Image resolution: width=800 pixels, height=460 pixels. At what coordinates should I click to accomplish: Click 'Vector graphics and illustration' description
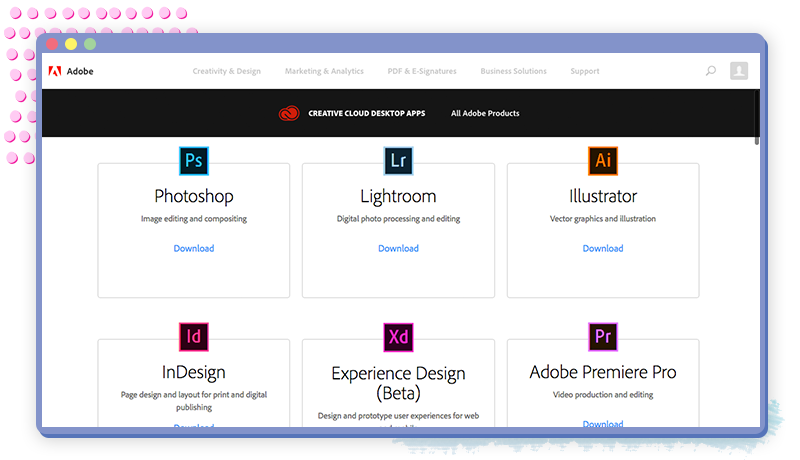[603, 219]
